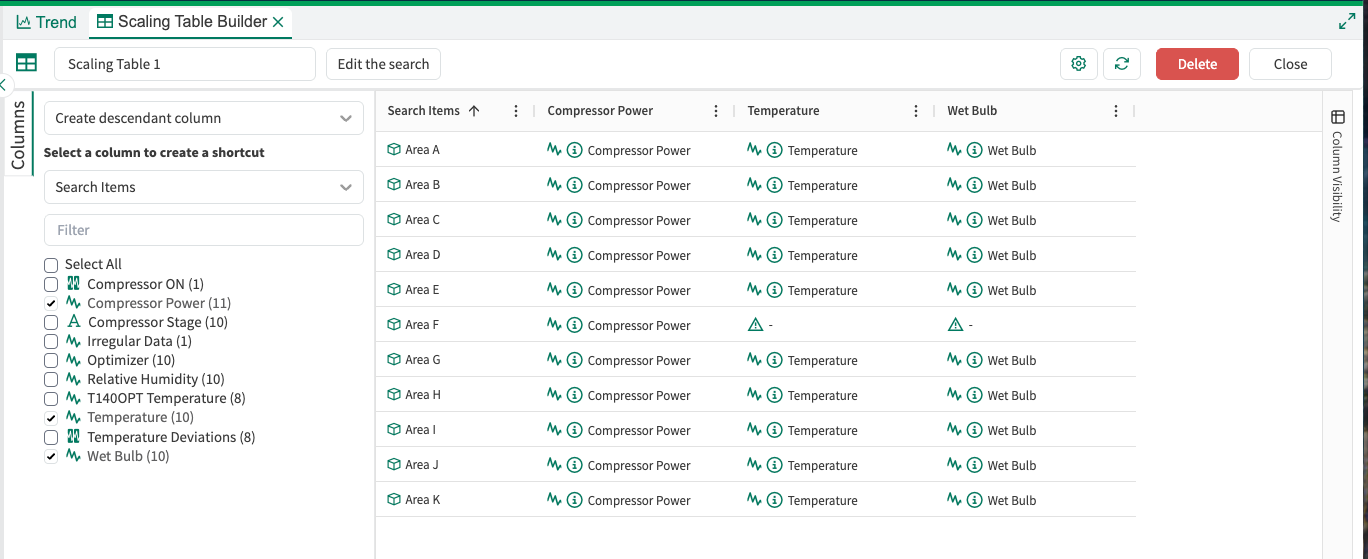Collapse the Columns side panel arrow

click(4, 85)
